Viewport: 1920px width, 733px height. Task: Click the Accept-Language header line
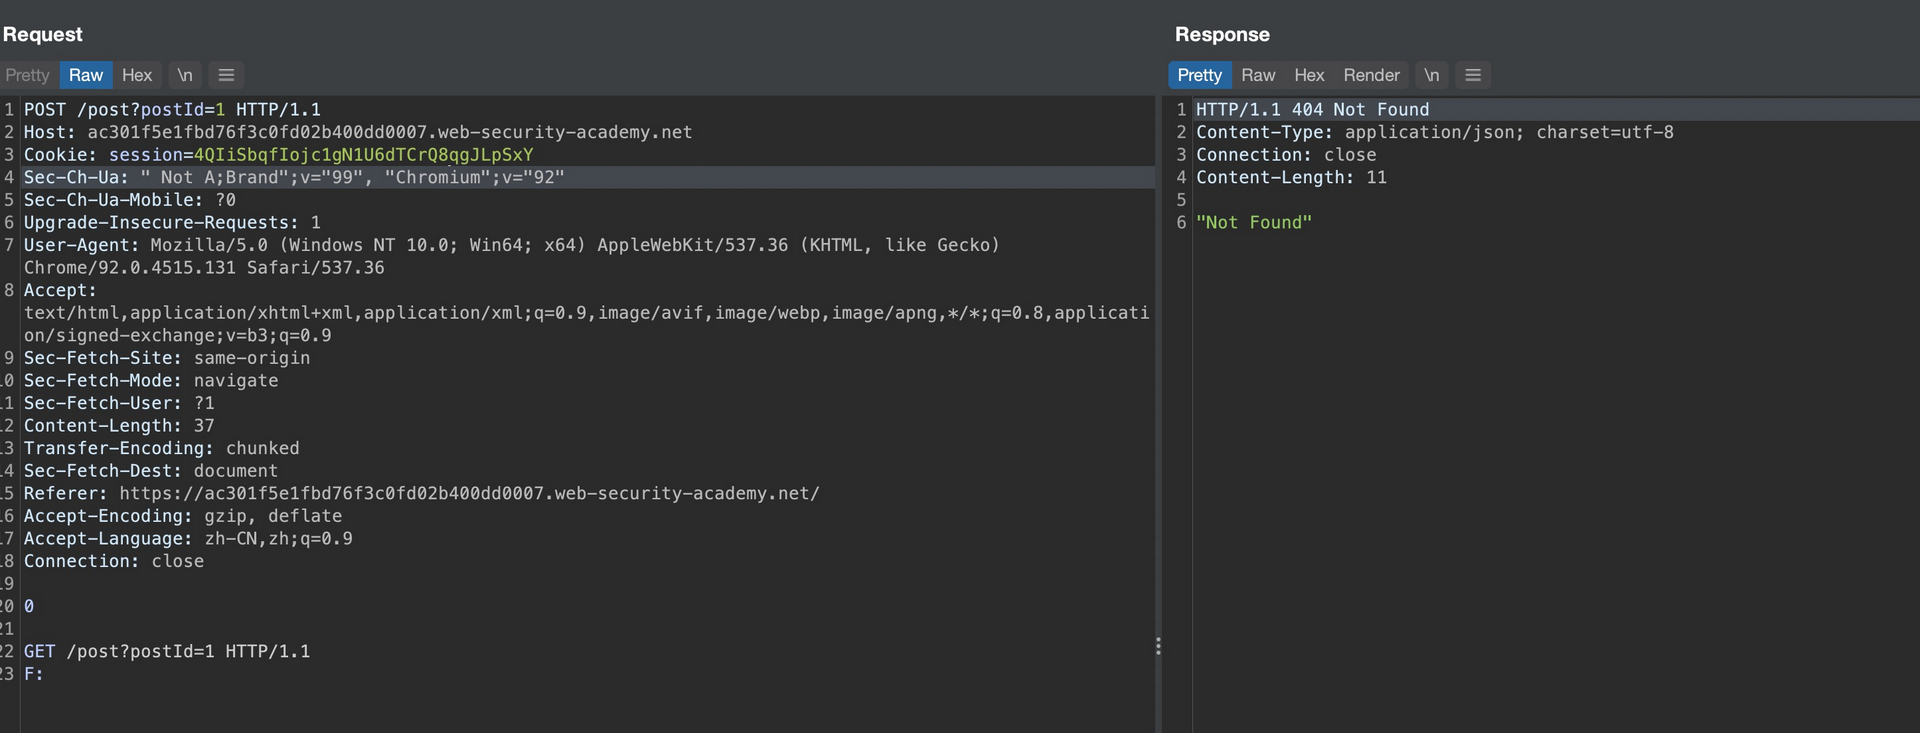point(188,539)
